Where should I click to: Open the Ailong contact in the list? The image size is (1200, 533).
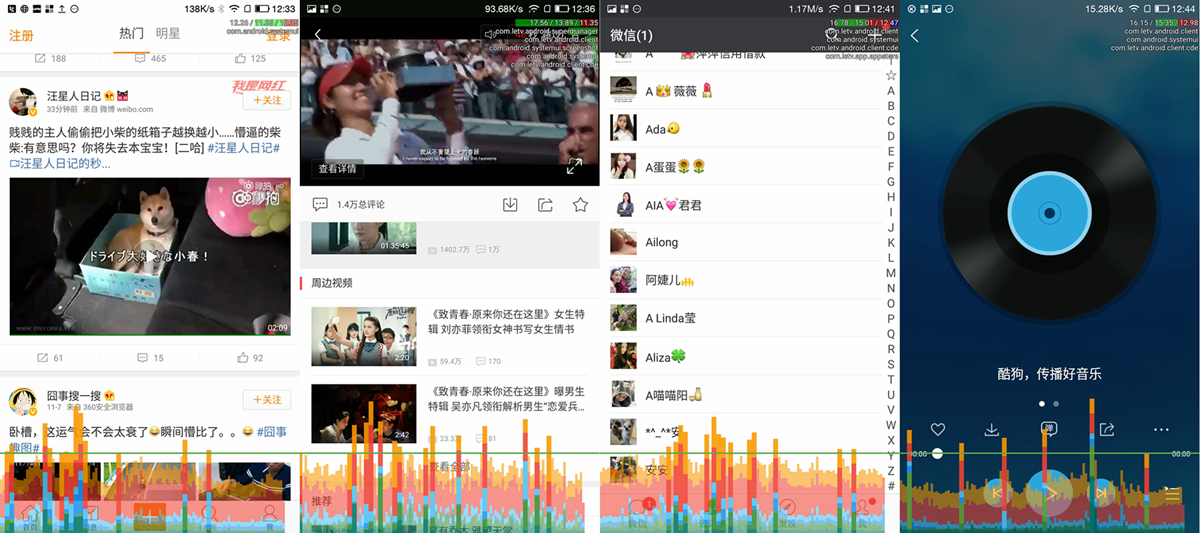coord(661,242)
